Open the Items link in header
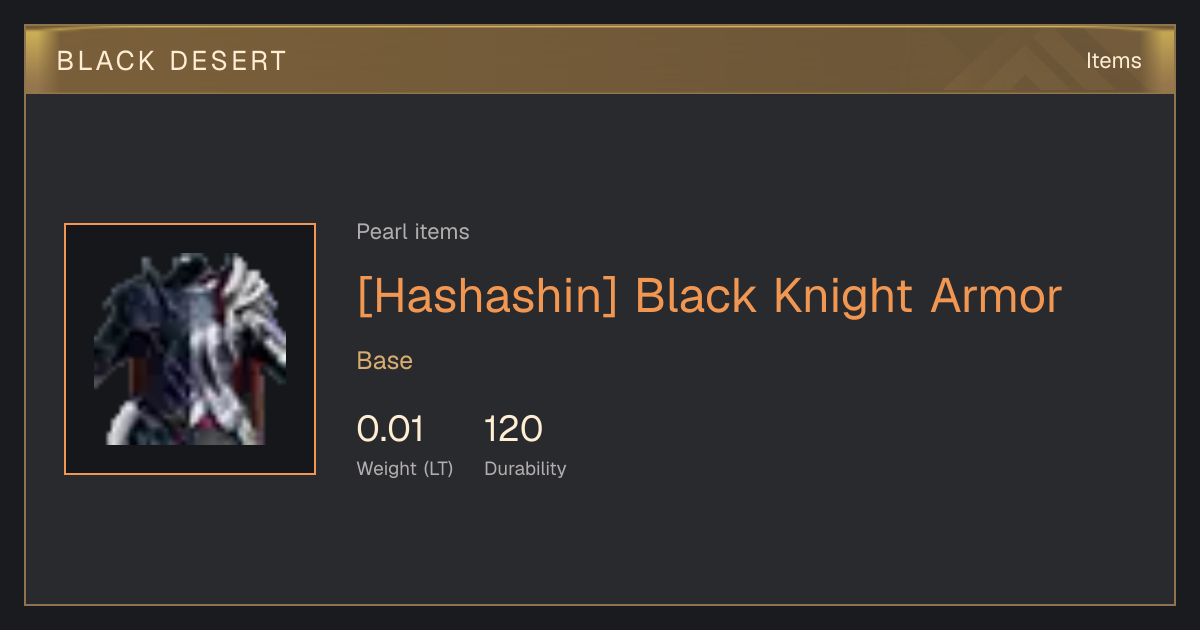 (x=1113, y=61)
